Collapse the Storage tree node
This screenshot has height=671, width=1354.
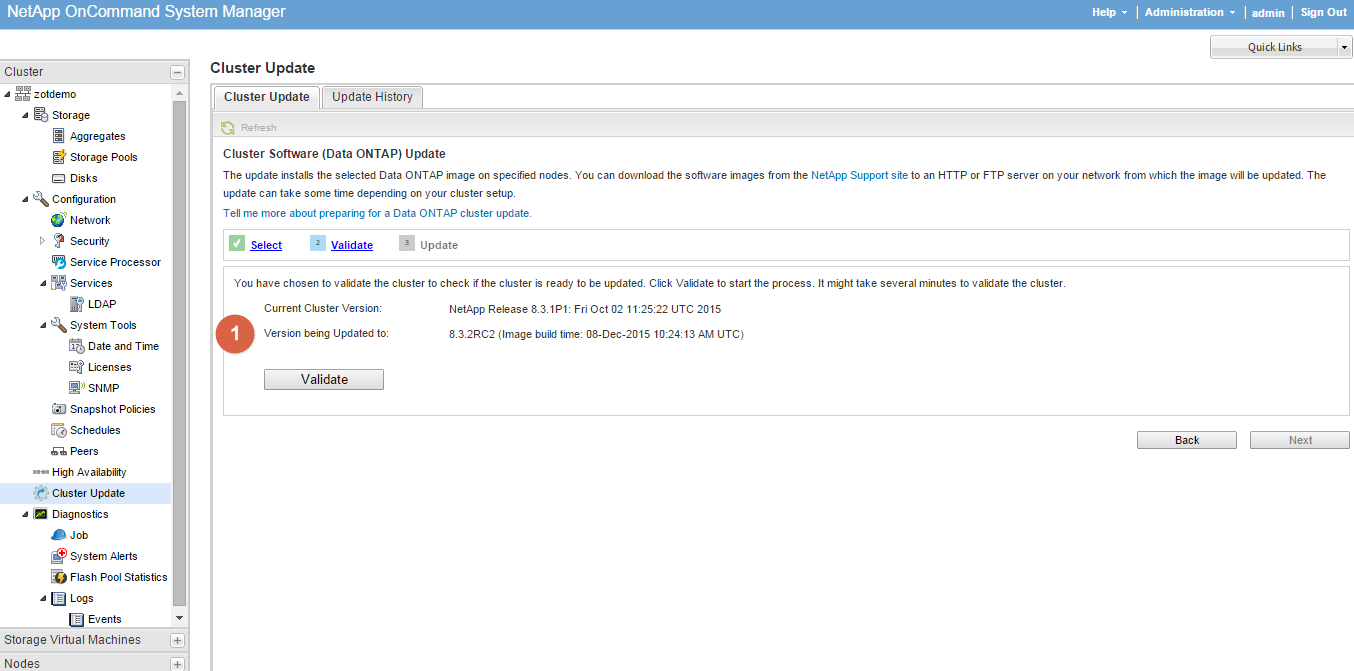[26, 115]
